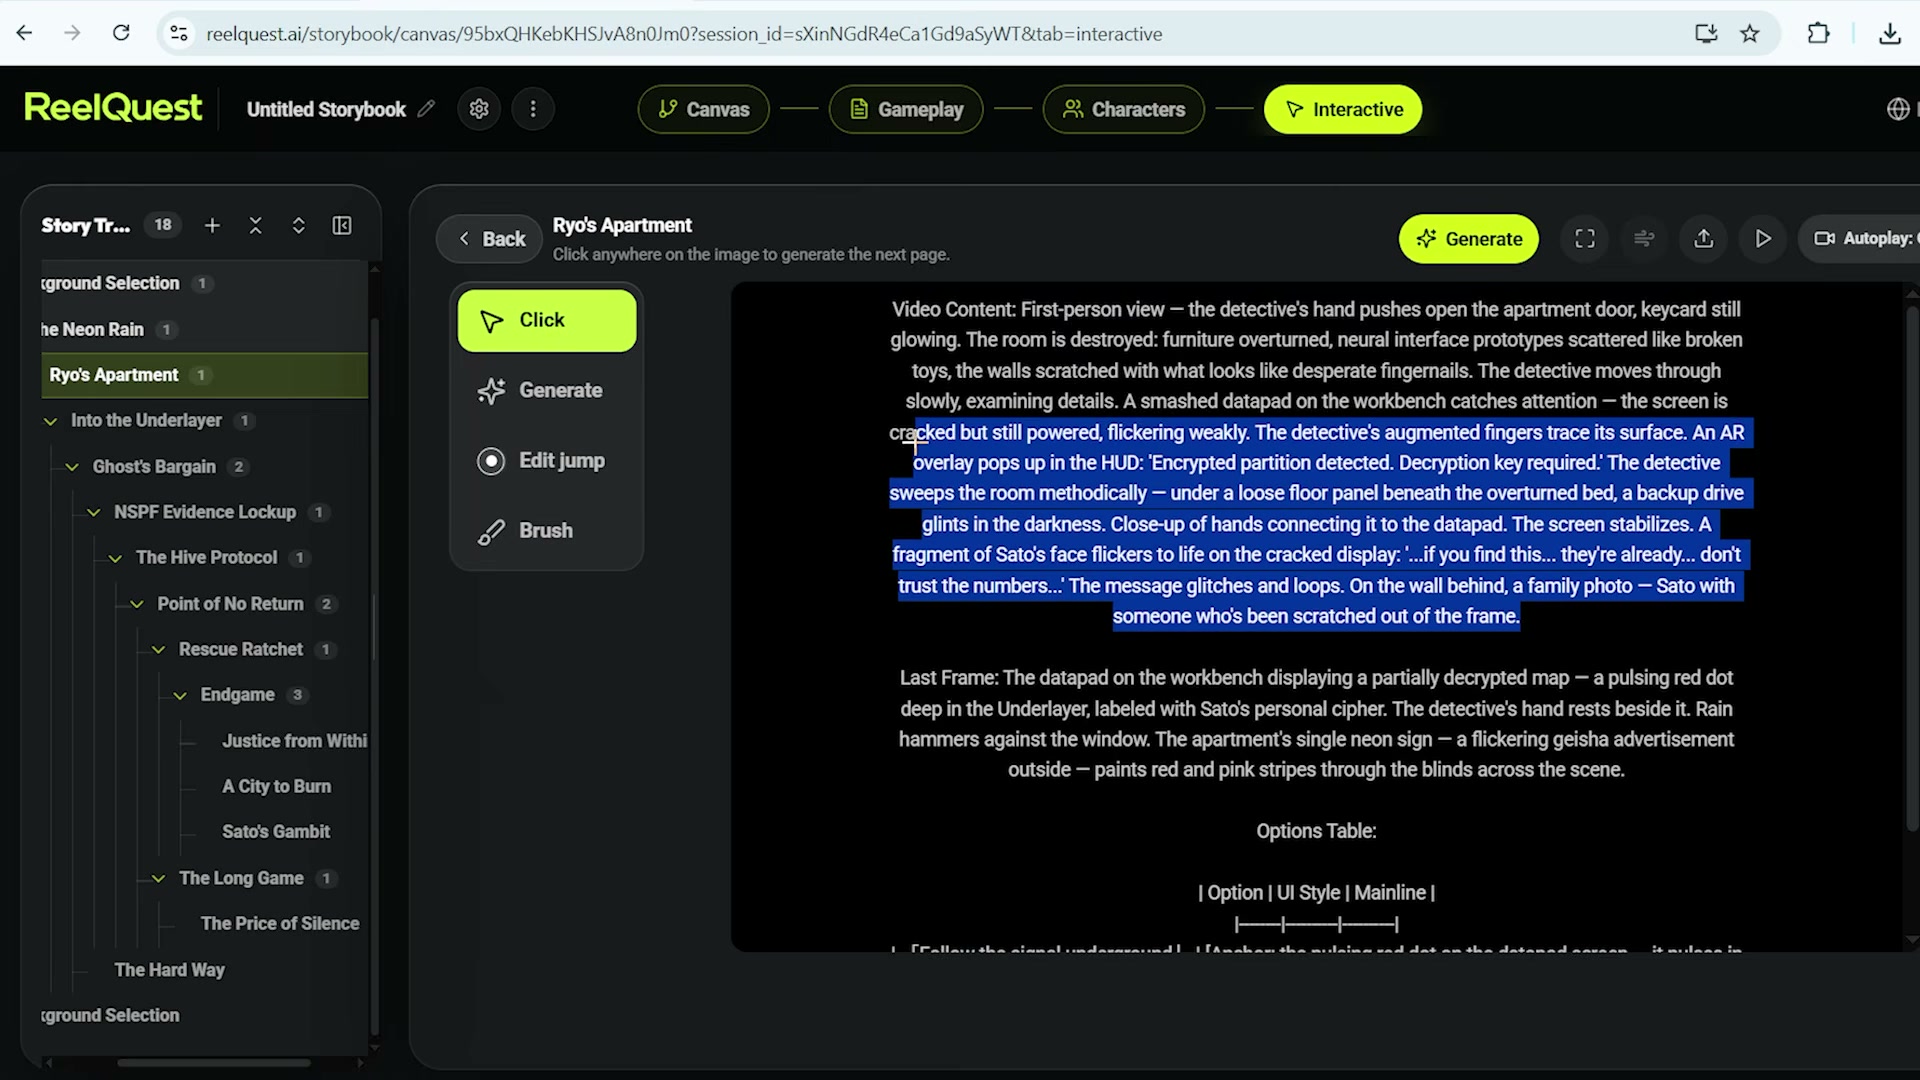The height and width of the screenshot is (1080, 1920).
Task: Switch to the Characters tab
Action: (1124, 109)
